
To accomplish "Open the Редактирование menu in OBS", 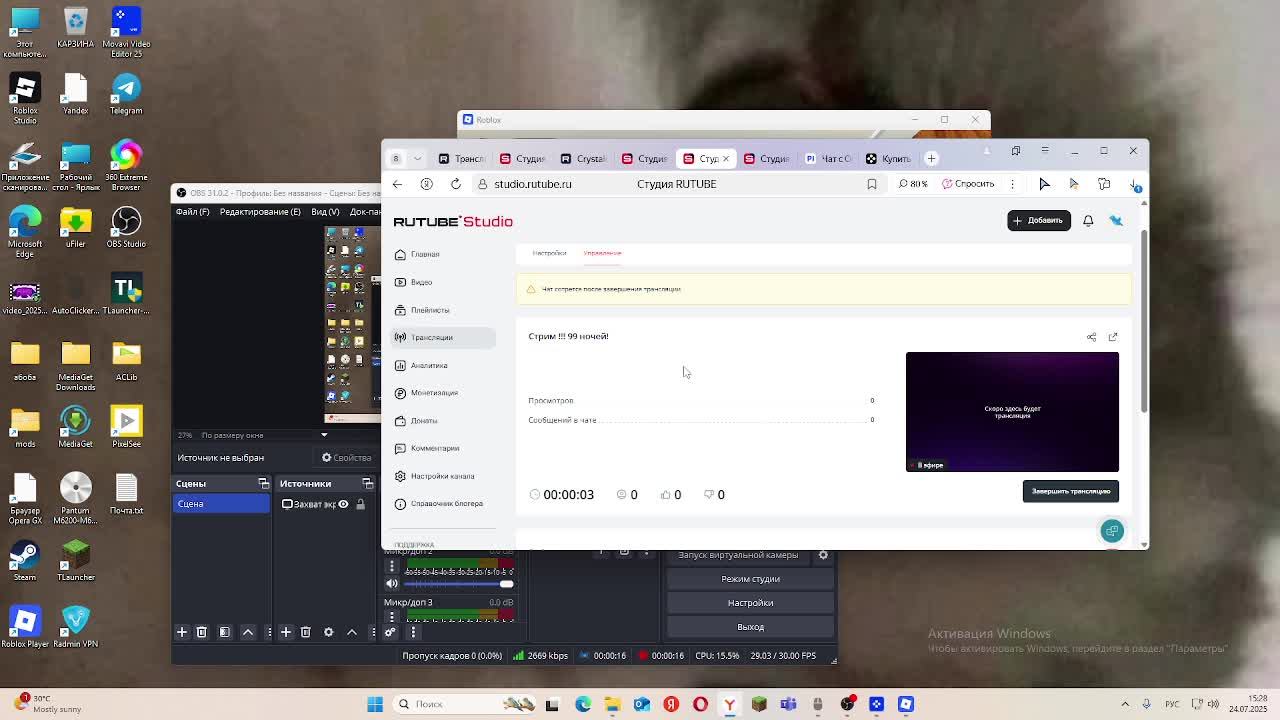I will point(260,212).
